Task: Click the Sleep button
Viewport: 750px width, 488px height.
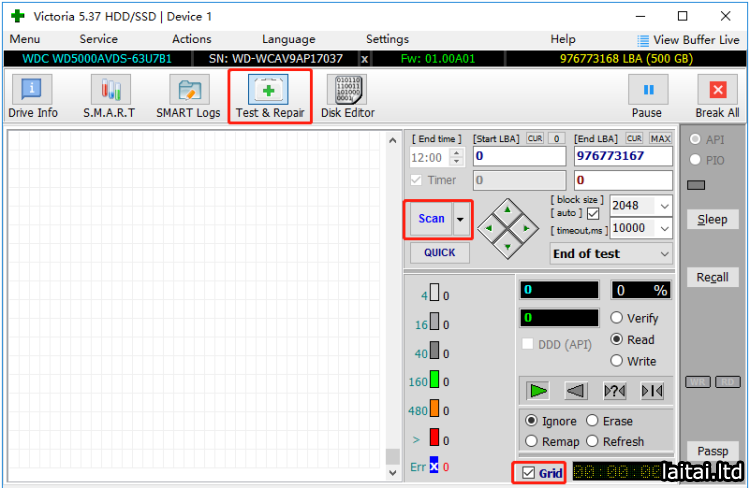Action: click(x=712, y=219)
